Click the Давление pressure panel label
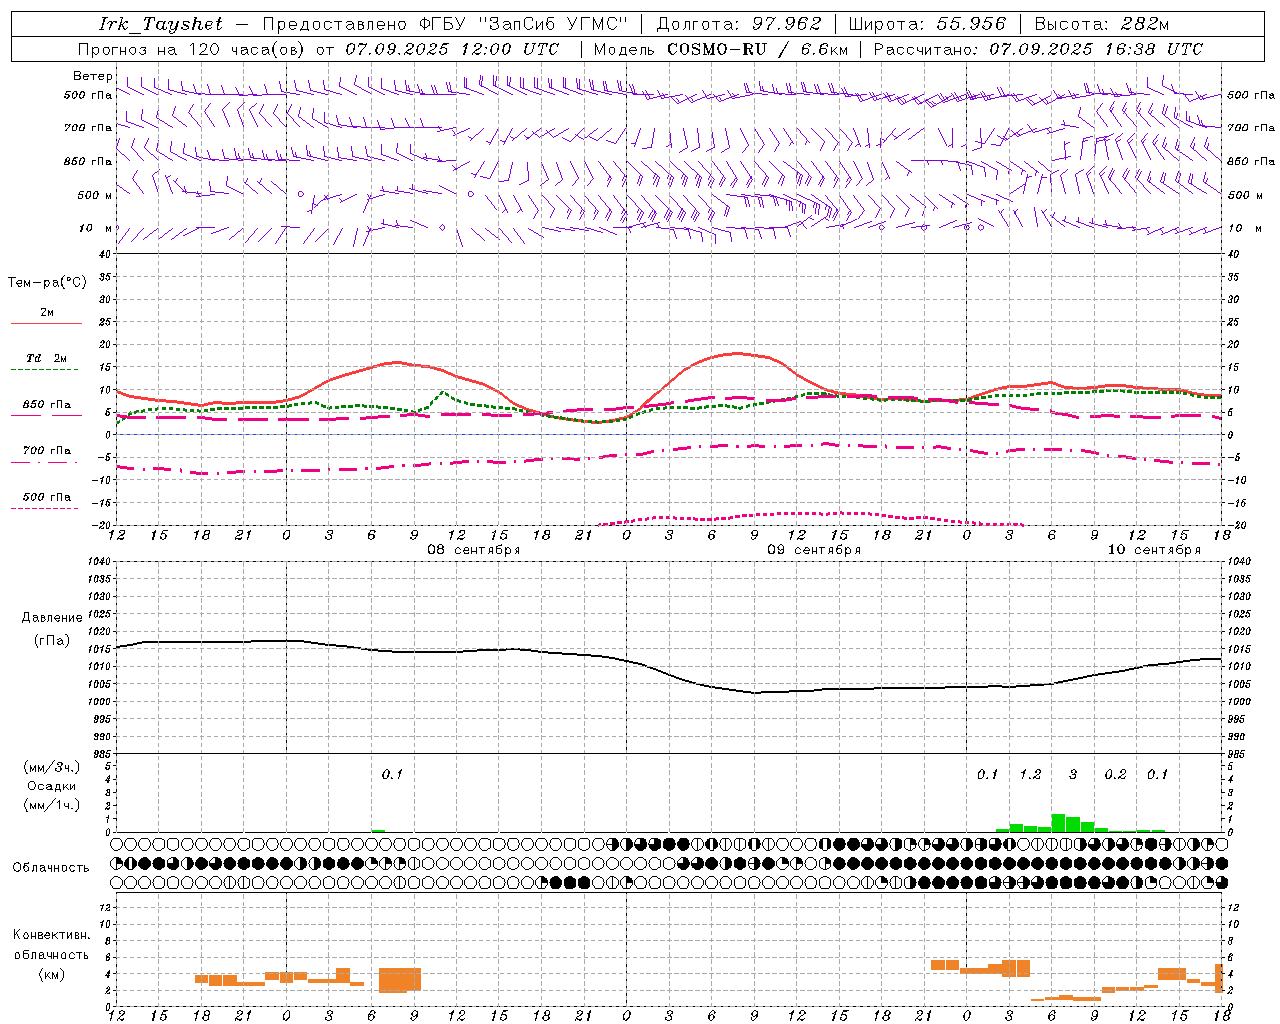Viewport: 1280px width, 1024px height. (x=52, y=618)
